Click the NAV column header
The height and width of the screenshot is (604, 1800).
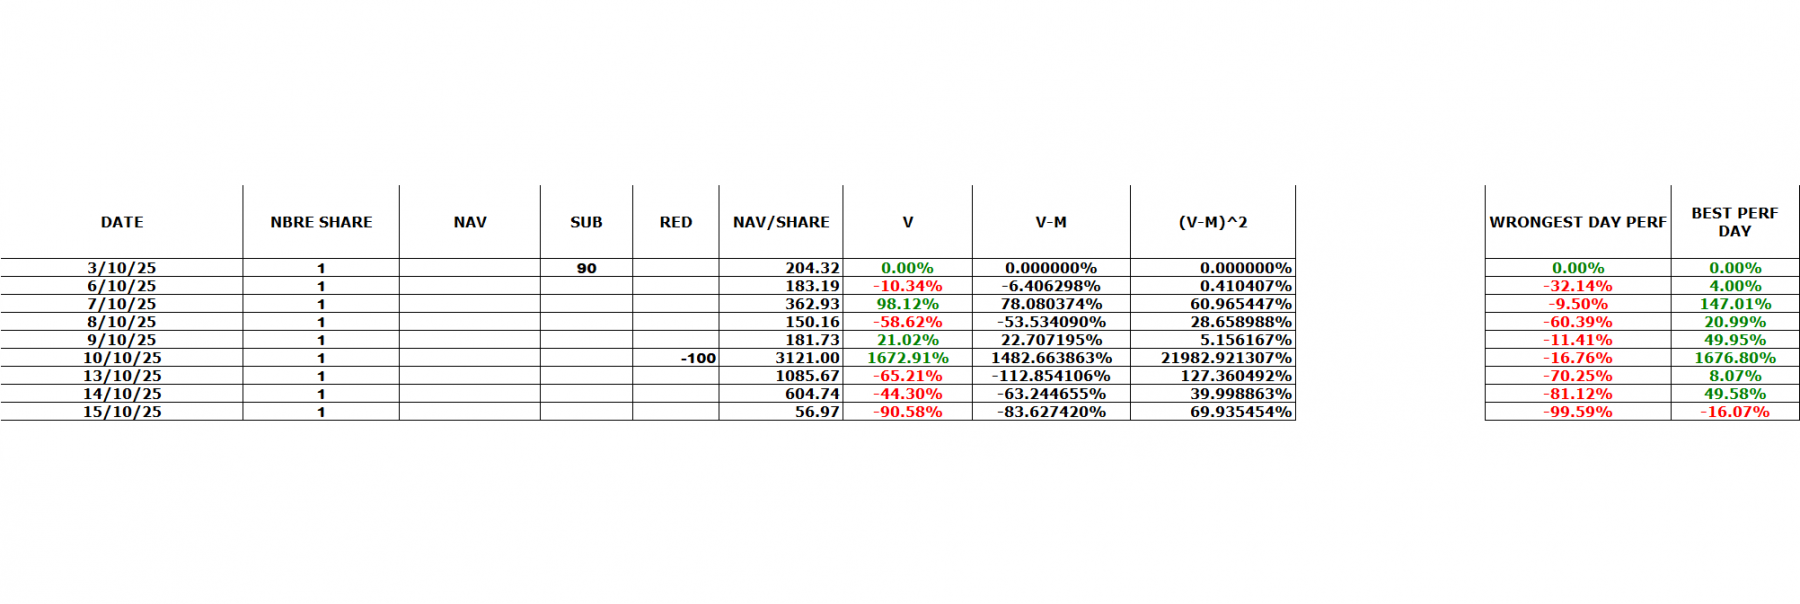[x=469, y=222]
